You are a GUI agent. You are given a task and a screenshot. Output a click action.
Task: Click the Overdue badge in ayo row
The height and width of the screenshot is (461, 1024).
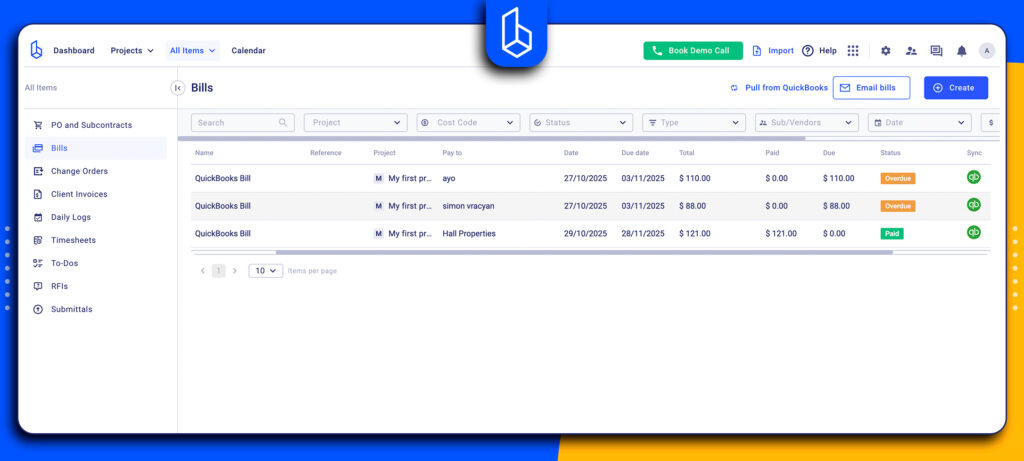tap(897, 178)
